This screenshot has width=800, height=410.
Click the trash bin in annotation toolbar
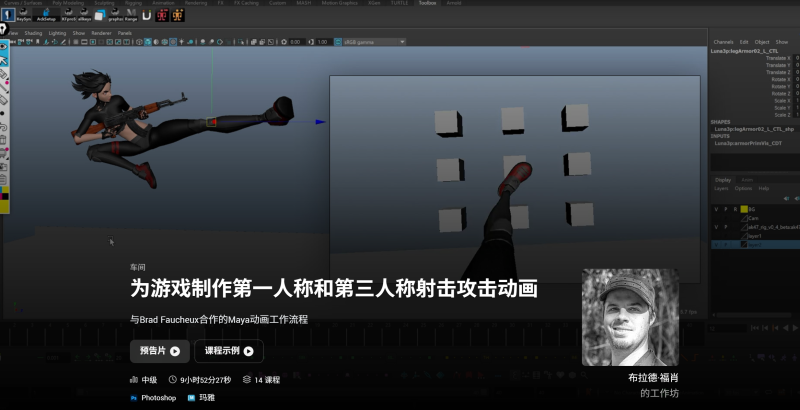pyautogui.click(x=4, y=140)
